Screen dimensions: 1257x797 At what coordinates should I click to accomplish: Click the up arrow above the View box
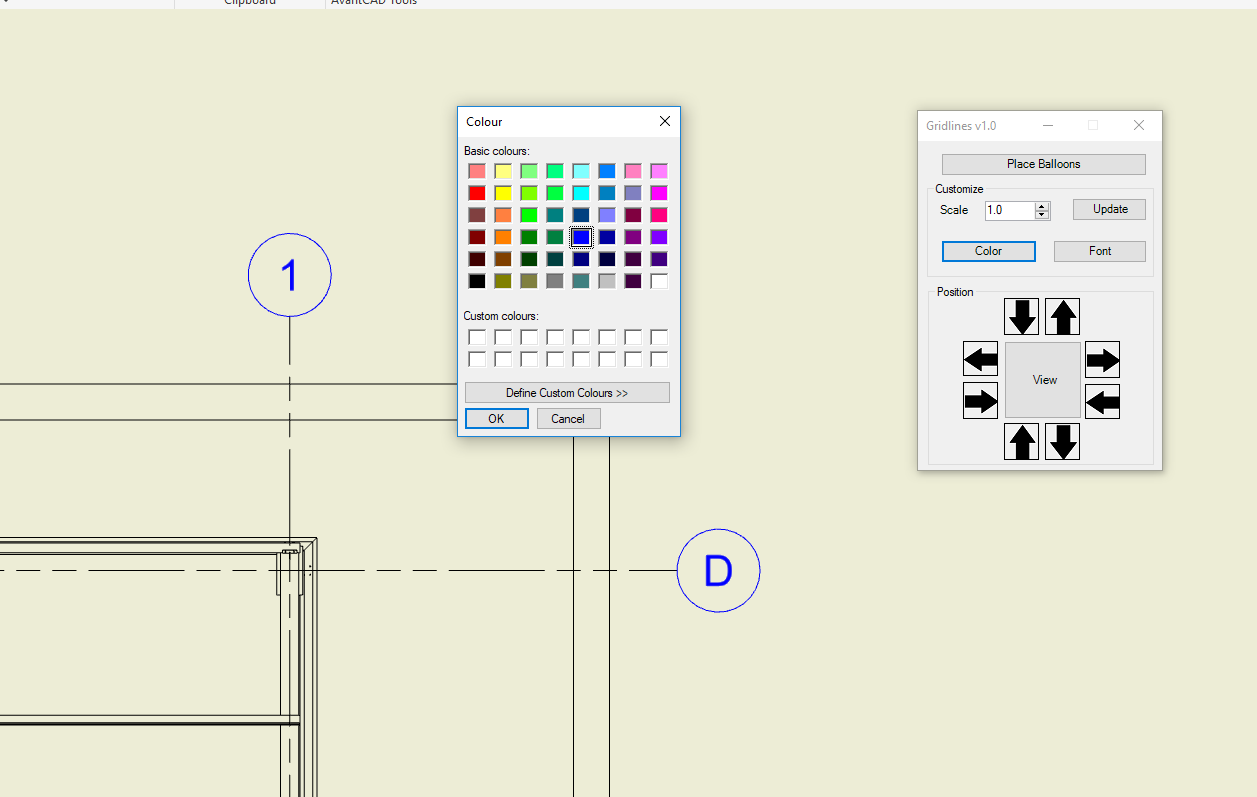point(1062,317)
